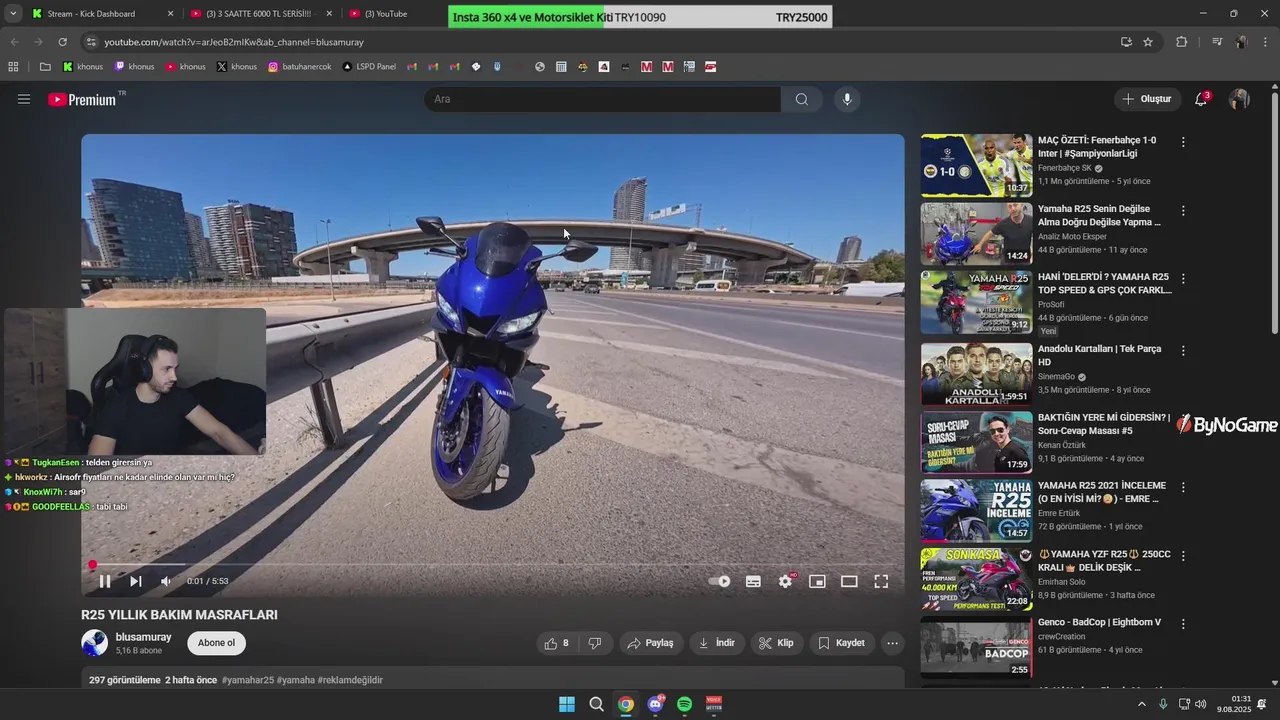Open YouTube notifications bell
Screen dimensions: 1280x720
[1201, 99]
